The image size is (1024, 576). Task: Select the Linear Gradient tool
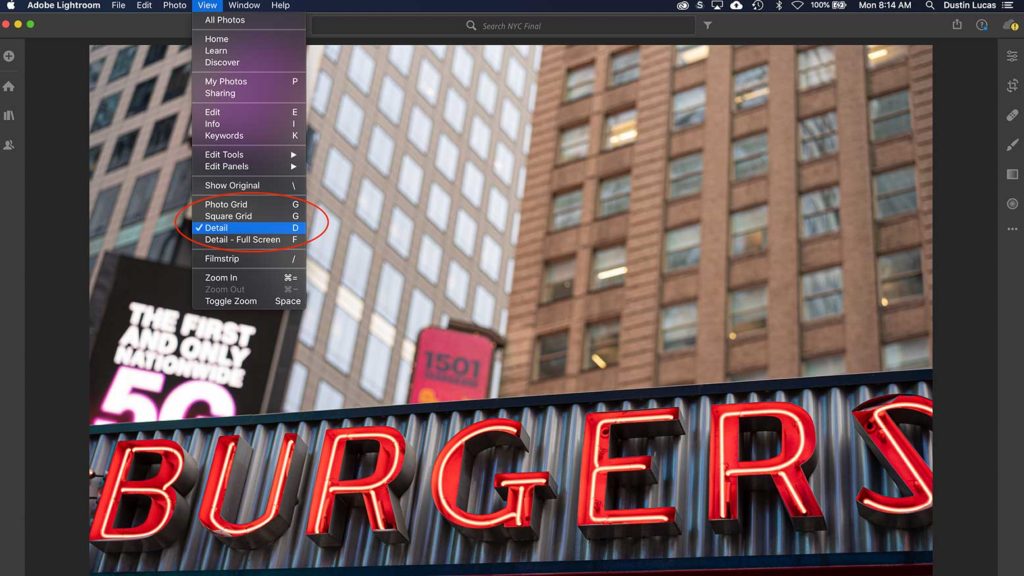pos(1012,174)
